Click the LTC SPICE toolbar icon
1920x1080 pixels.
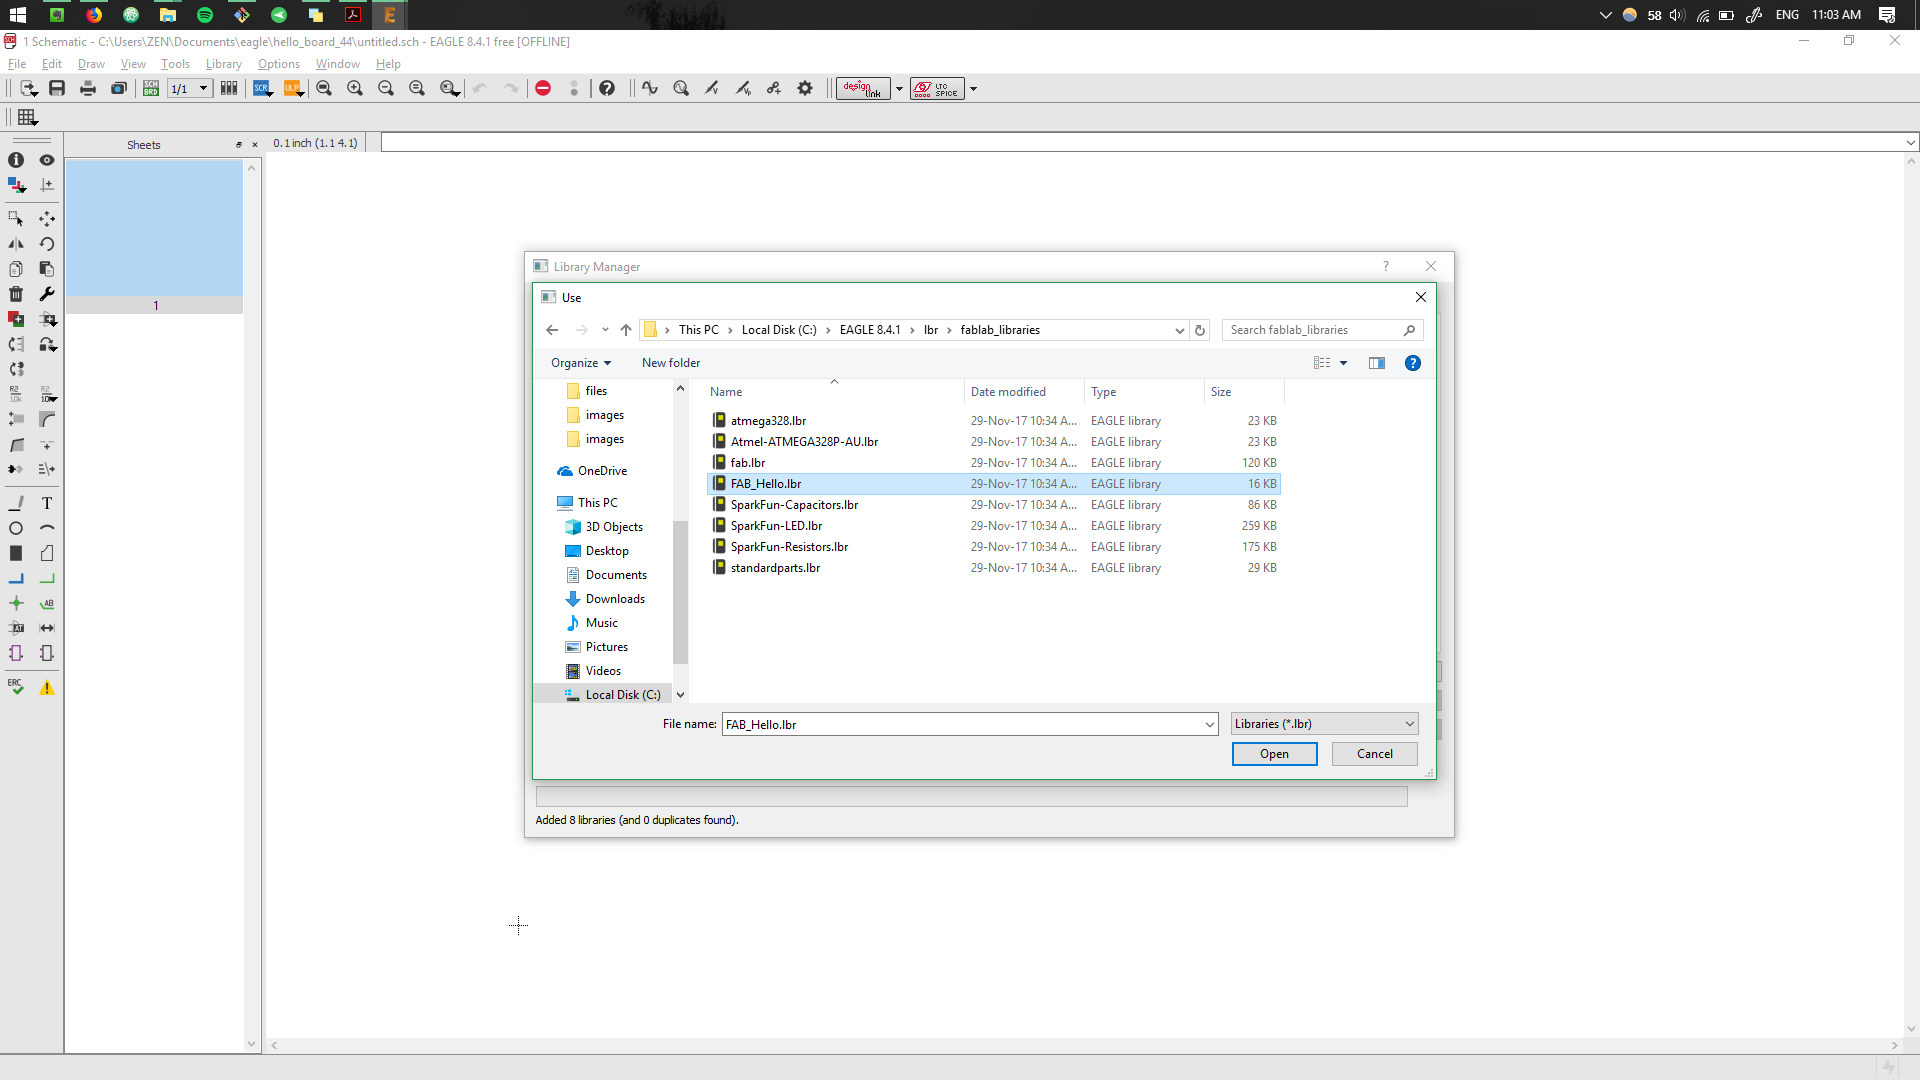click(x=937, y=88)
